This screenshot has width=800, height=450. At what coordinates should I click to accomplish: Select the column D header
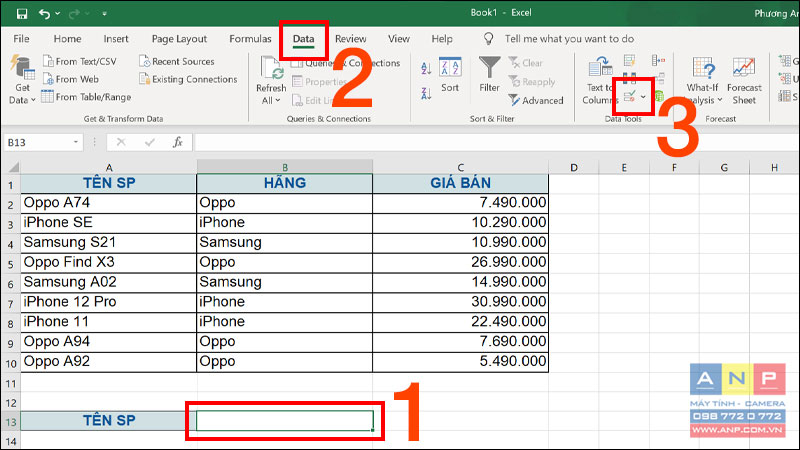coord(574,167)
